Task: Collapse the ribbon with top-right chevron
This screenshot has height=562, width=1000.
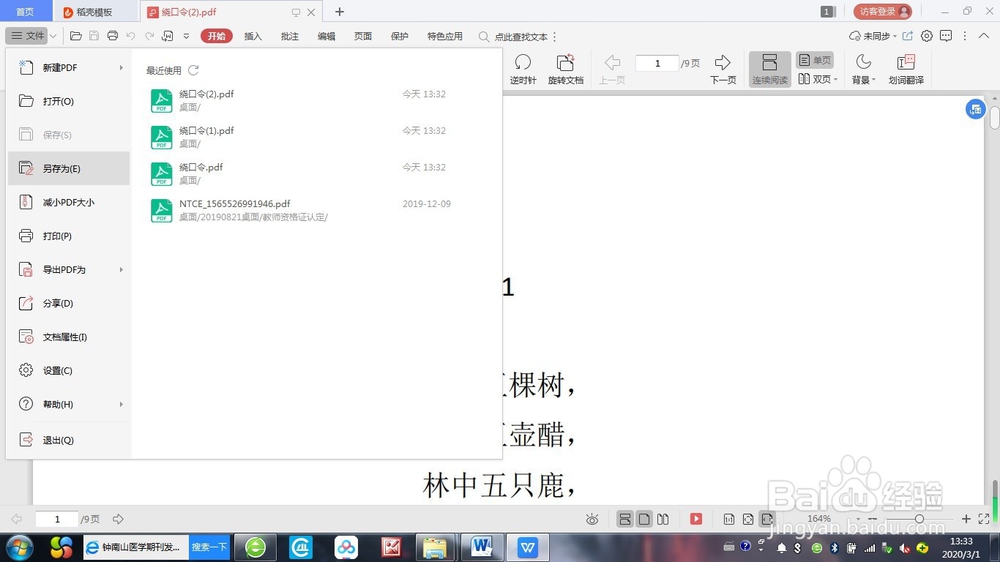Action: [984, 36]
